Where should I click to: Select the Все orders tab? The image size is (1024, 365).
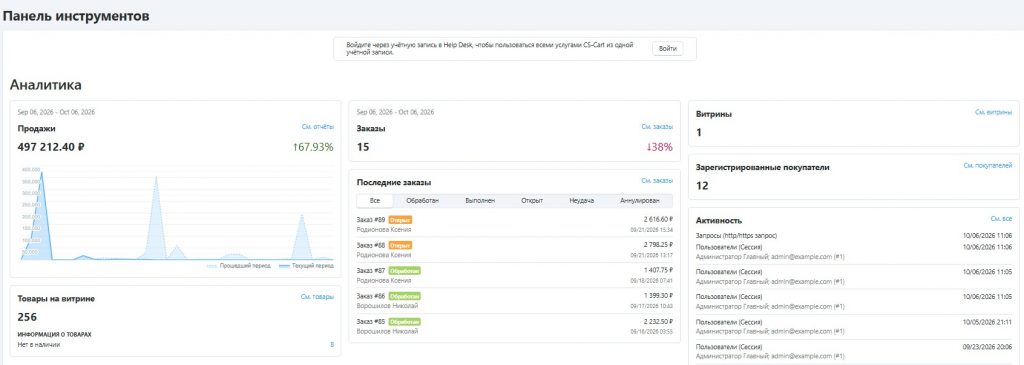(375, 200)
